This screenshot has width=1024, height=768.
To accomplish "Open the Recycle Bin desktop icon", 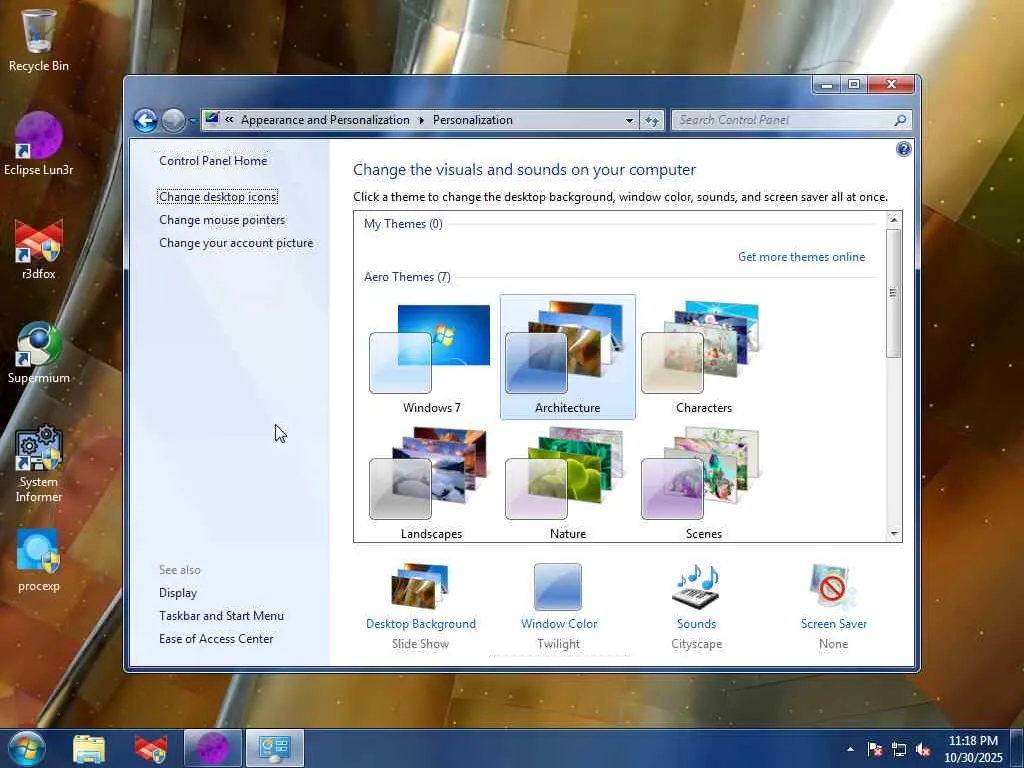I will pos(39,39).
